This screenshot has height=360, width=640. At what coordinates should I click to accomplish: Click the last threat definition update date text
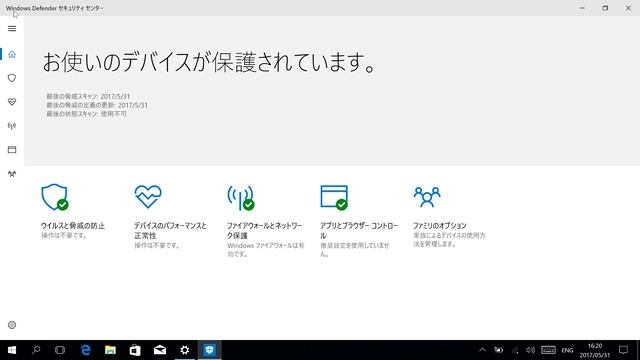click(97, 105)
